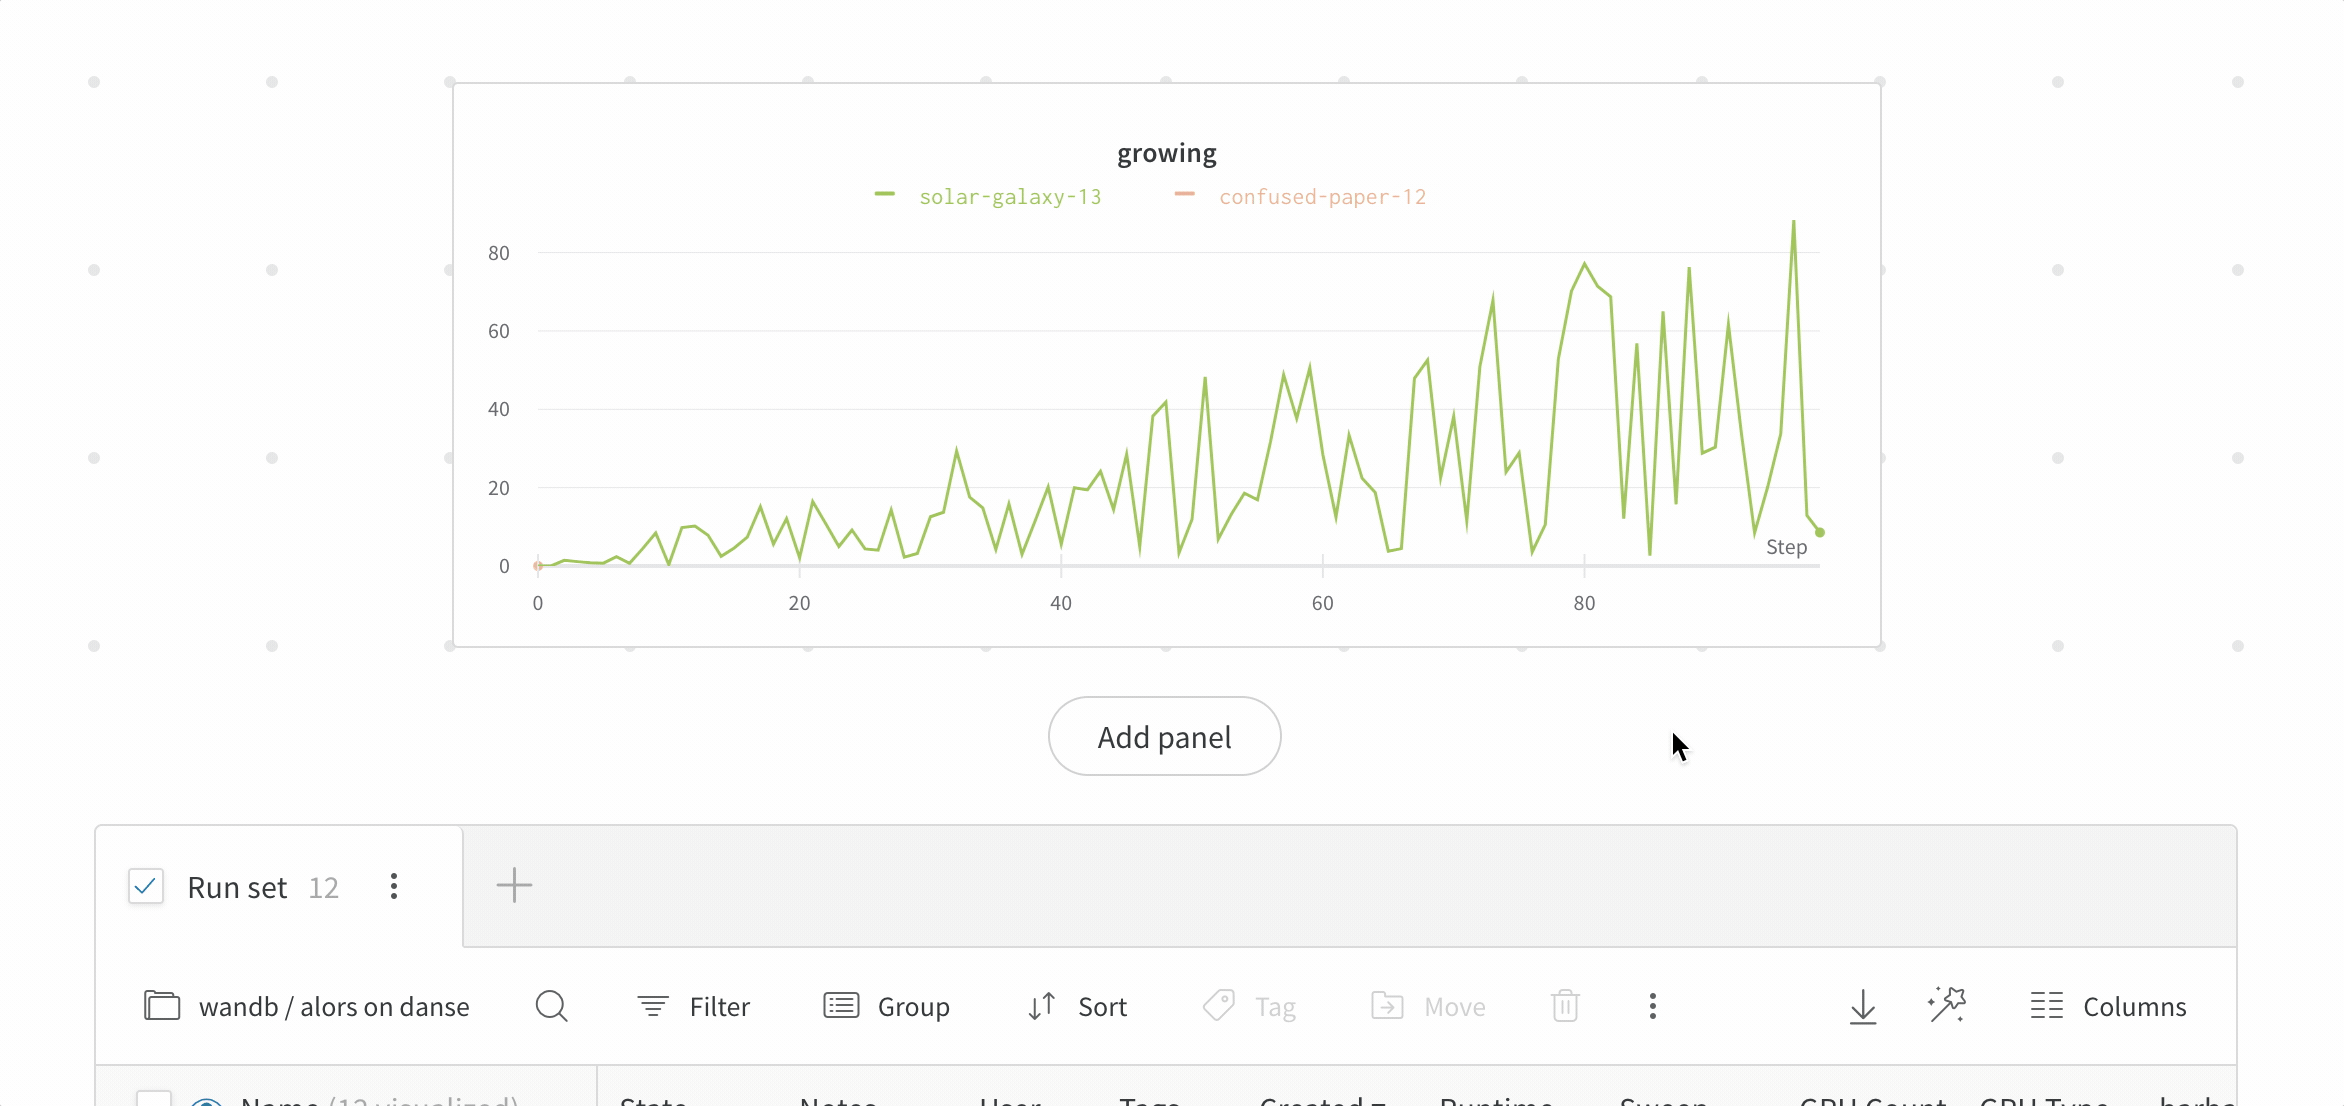Screen dimensions: 2344x1106
Task: Open the run search magnifier icon
Action: point(551,1006)
